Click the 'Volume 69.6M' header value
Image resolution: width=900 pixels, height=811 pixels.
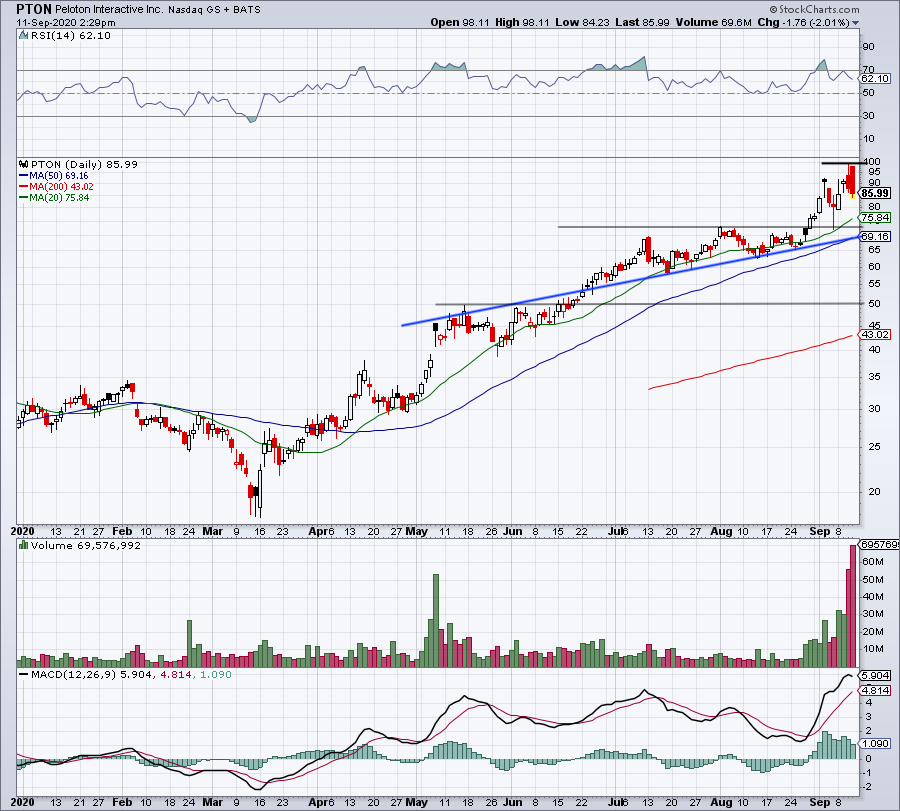(x=713, y=22)
